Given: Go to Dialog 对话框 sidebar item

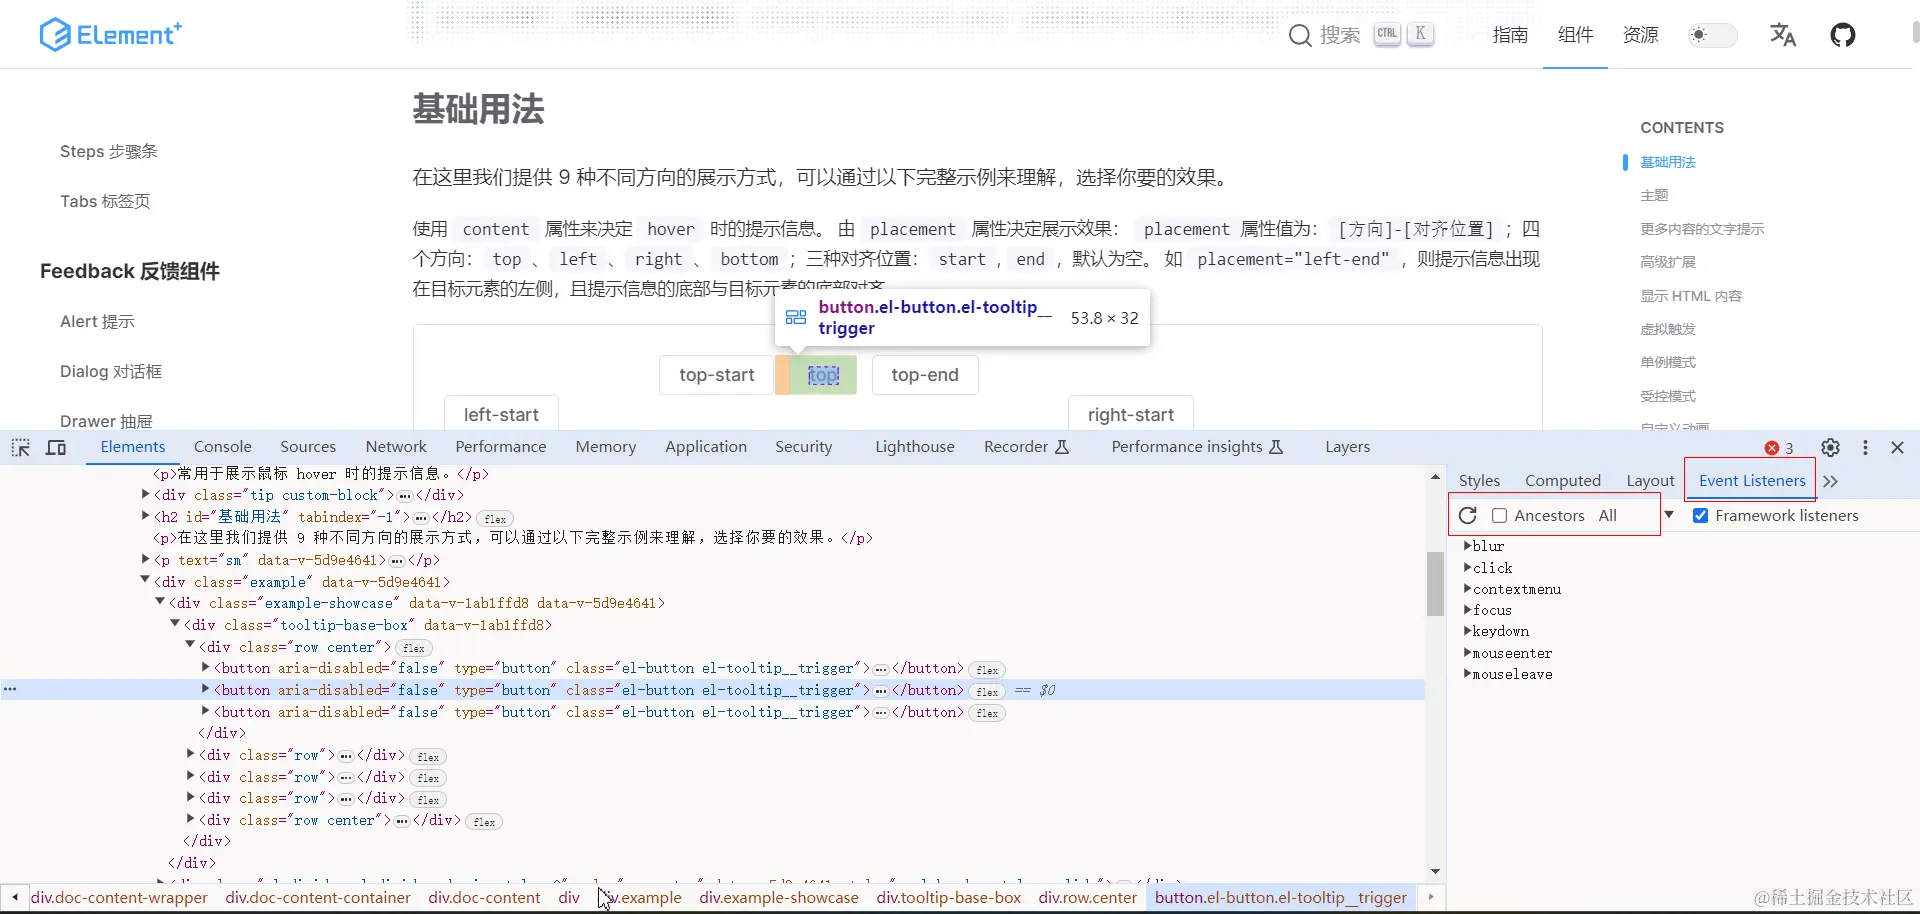Looking at the screenshot, I should (x=110, y=371).
